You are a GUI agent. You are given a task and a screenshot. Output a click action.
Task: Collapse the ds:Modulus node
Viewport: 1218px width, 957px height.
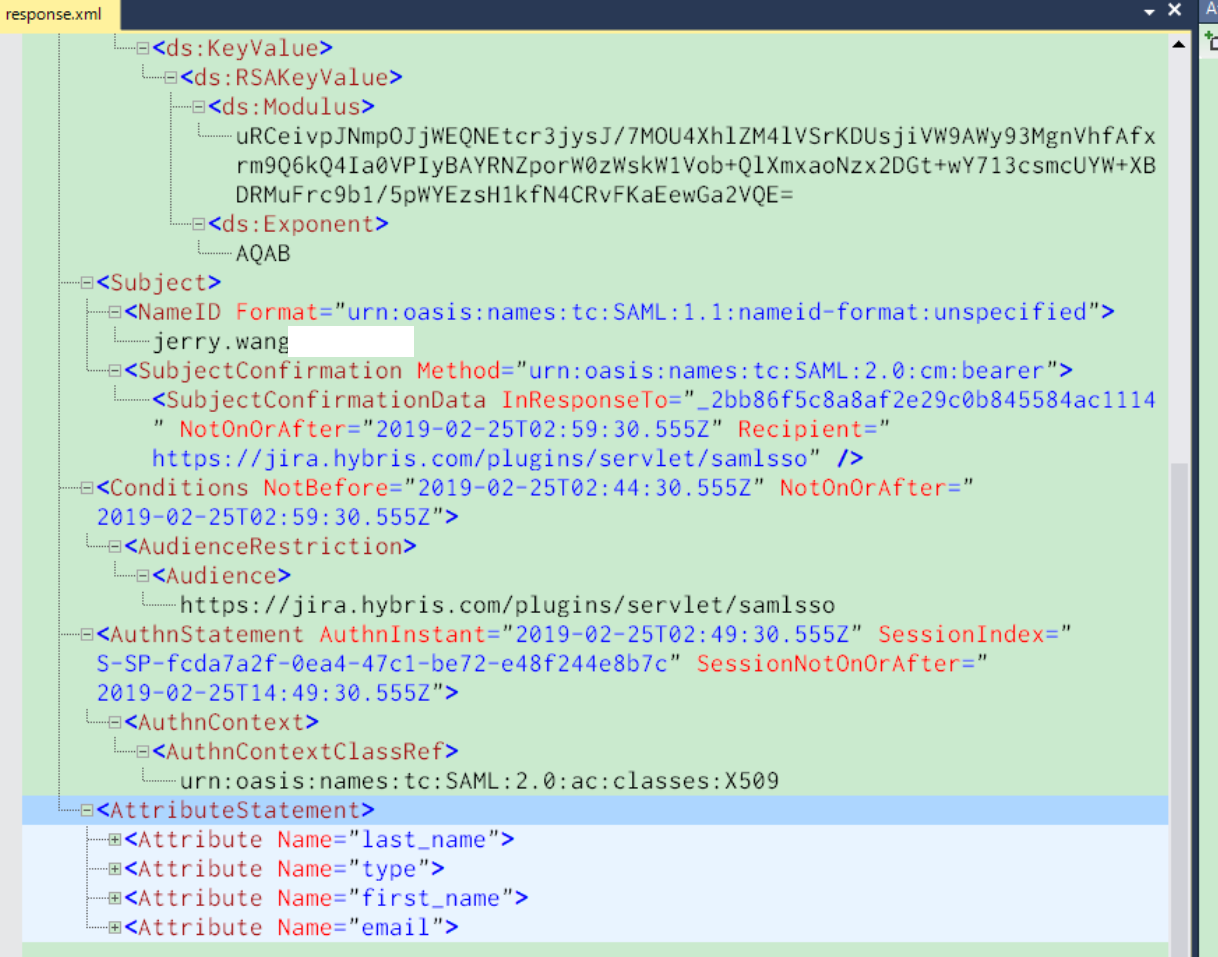point(199,106)
